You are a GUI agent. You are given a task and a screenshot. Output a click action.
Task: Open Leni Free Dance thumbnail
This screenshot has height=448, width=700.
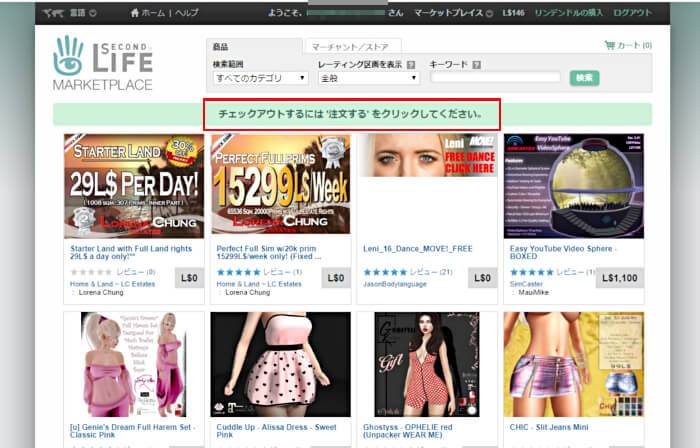tap(428, 155)
